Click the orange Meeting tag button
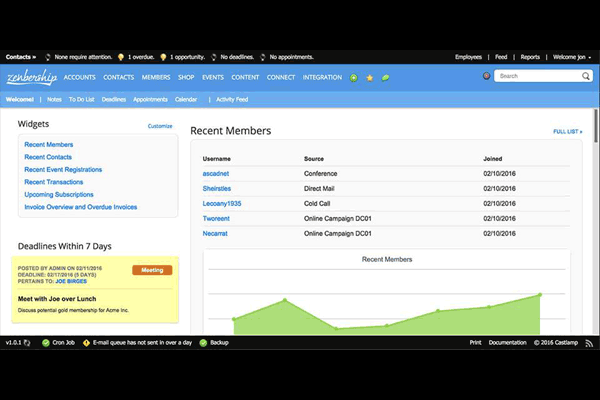600x400 pixels. click(x=152, y=270)
